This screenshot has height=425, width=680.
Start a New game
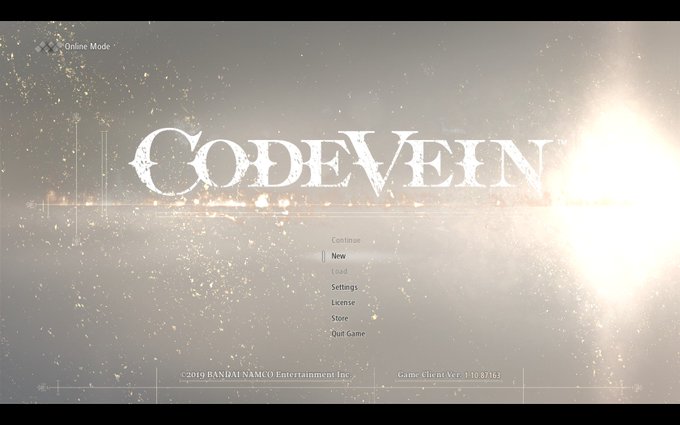[x=338, y=256]
